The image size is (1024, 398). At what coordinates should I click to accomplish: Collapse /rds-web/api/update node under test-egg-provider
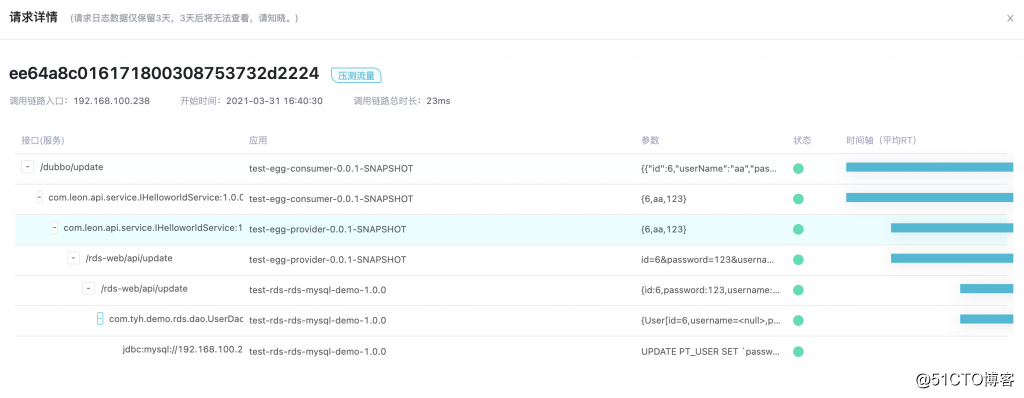coord(73,258)
